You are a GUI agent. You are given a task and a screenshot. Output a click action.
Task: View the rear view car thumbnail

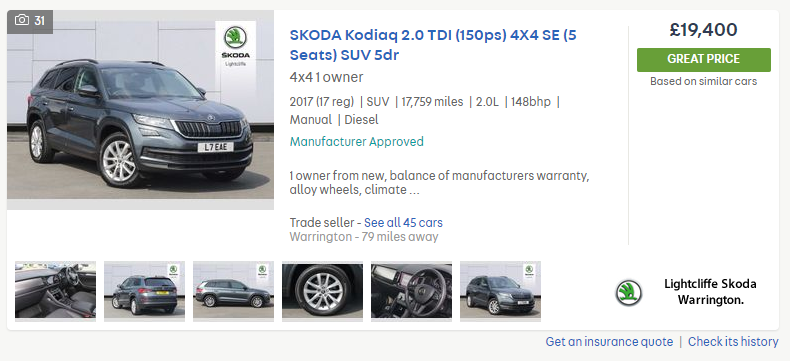coord(145,291)
